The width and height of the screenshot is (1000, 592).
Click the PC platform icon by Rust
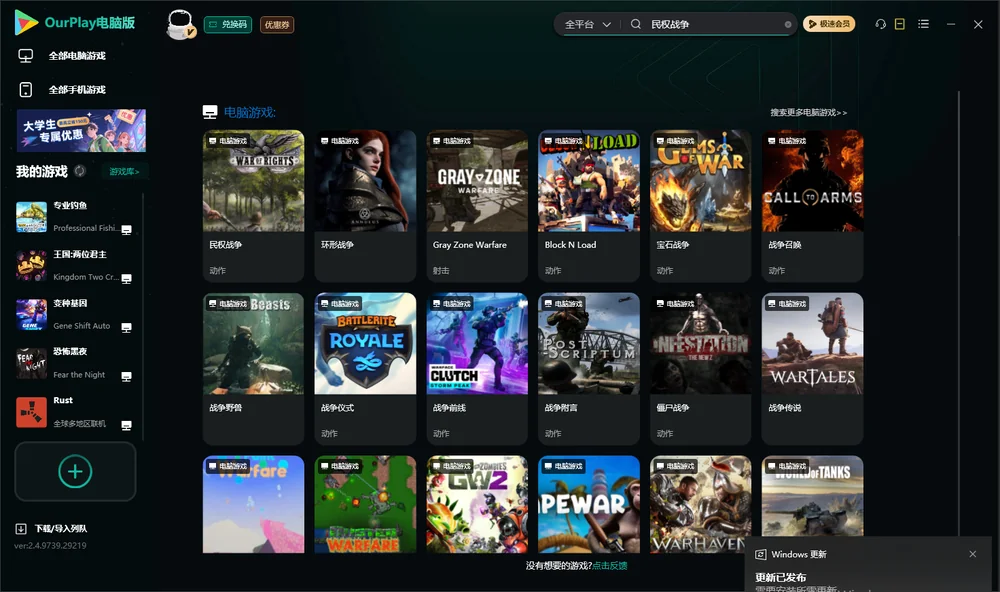(x=126, y=426)
